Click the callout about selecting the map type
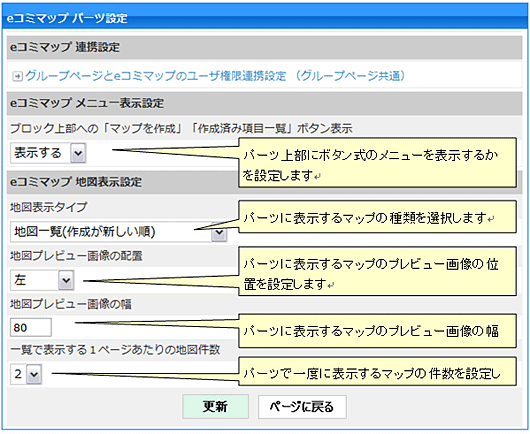The width and height of the screenshot is (530, 434). coord(378,217)
